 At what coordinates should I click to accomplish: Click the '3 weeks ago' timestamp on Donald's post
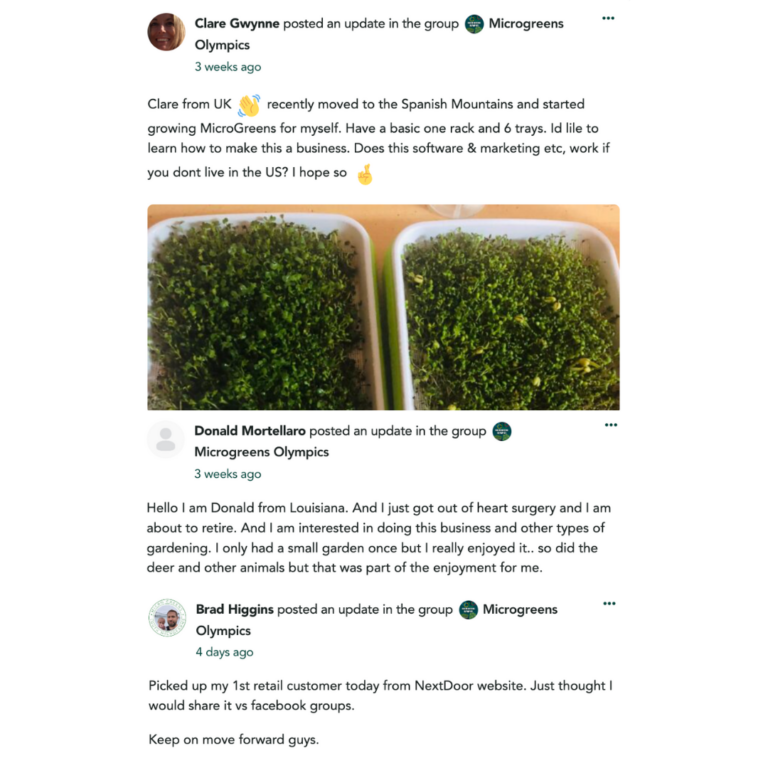pyautogui.click(x=228, y=474)
